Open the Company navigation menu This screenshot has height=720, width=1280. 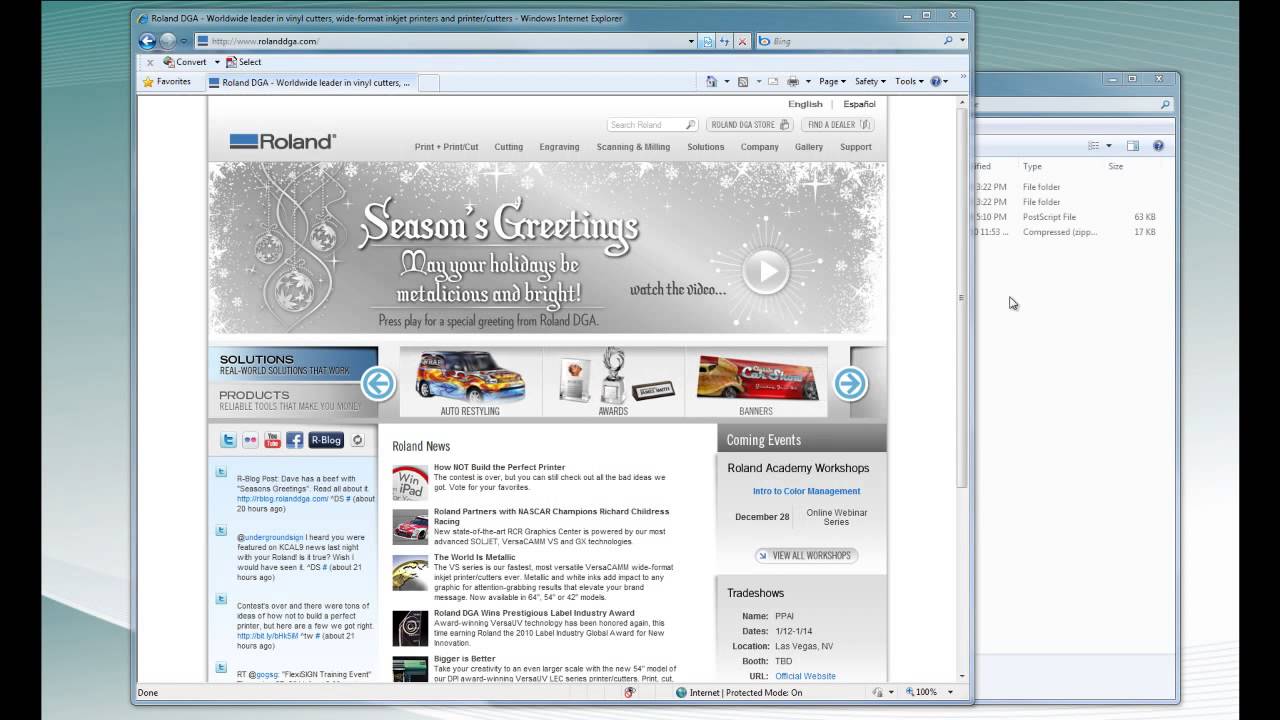[759, 147]
